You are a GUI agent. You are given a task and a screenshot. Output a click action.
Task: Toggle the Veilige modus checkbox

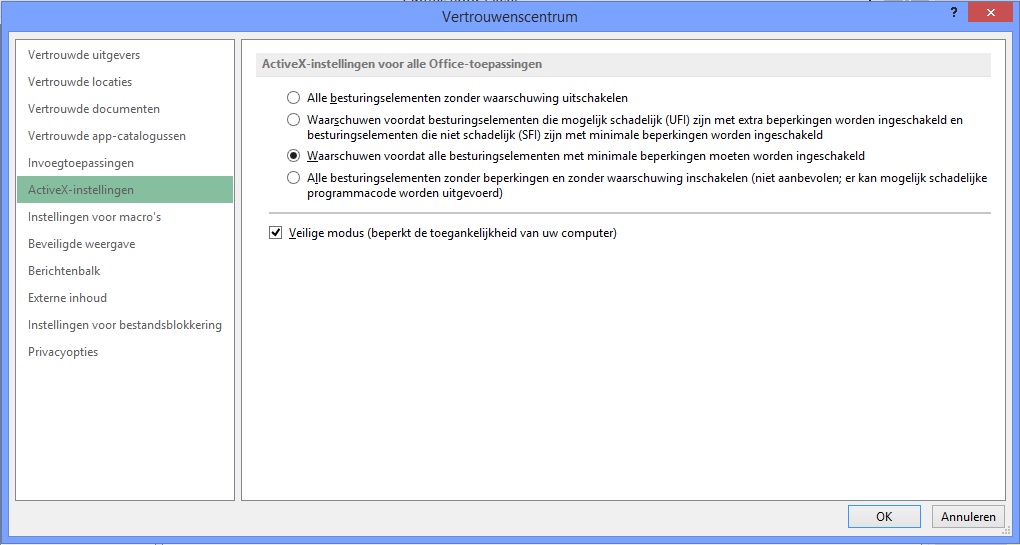click(x=276, y=234)
